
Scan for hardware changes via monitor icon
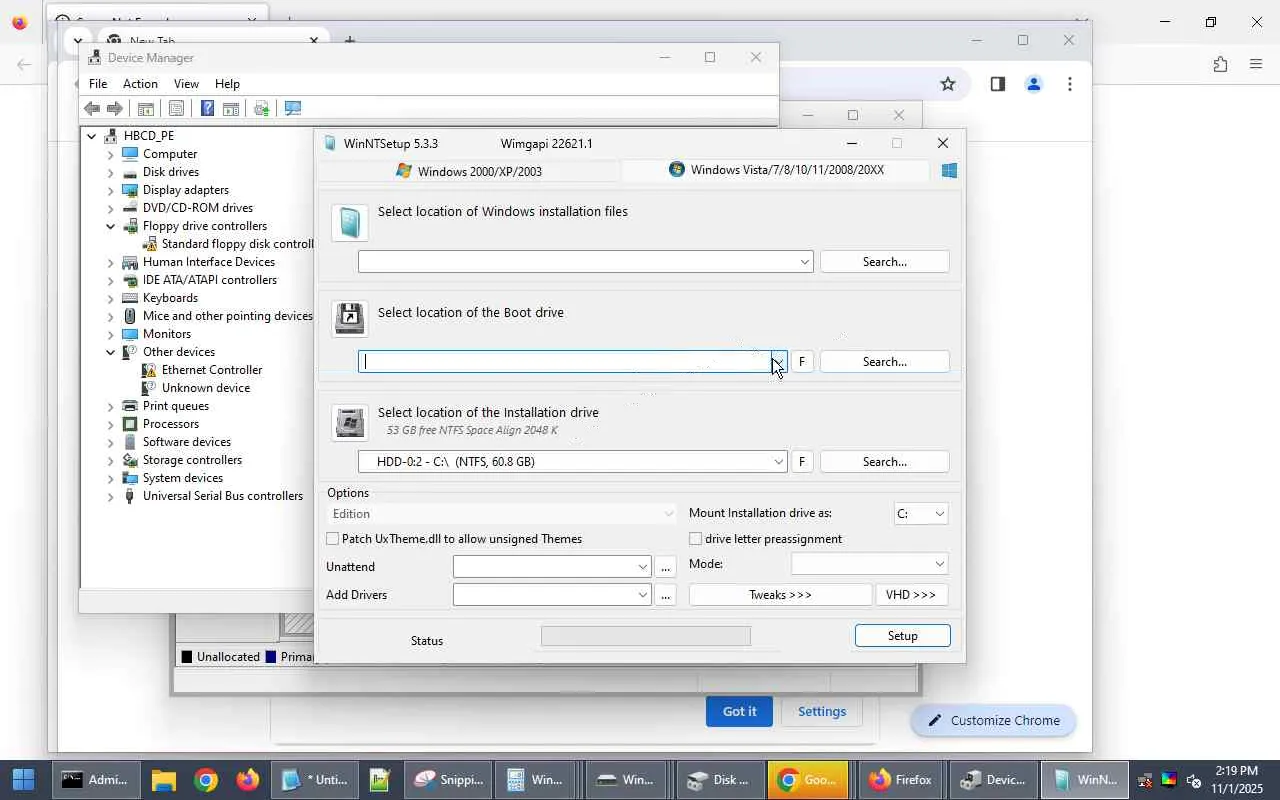click(293, 109)
